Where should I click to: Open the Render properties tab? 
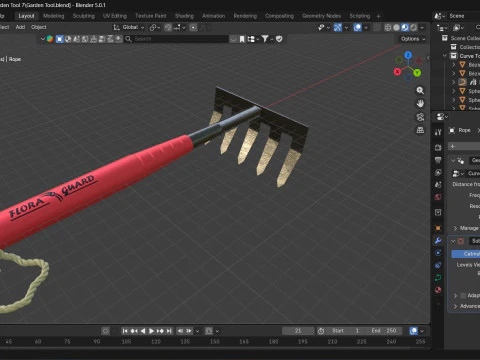[x=438, y=147]
